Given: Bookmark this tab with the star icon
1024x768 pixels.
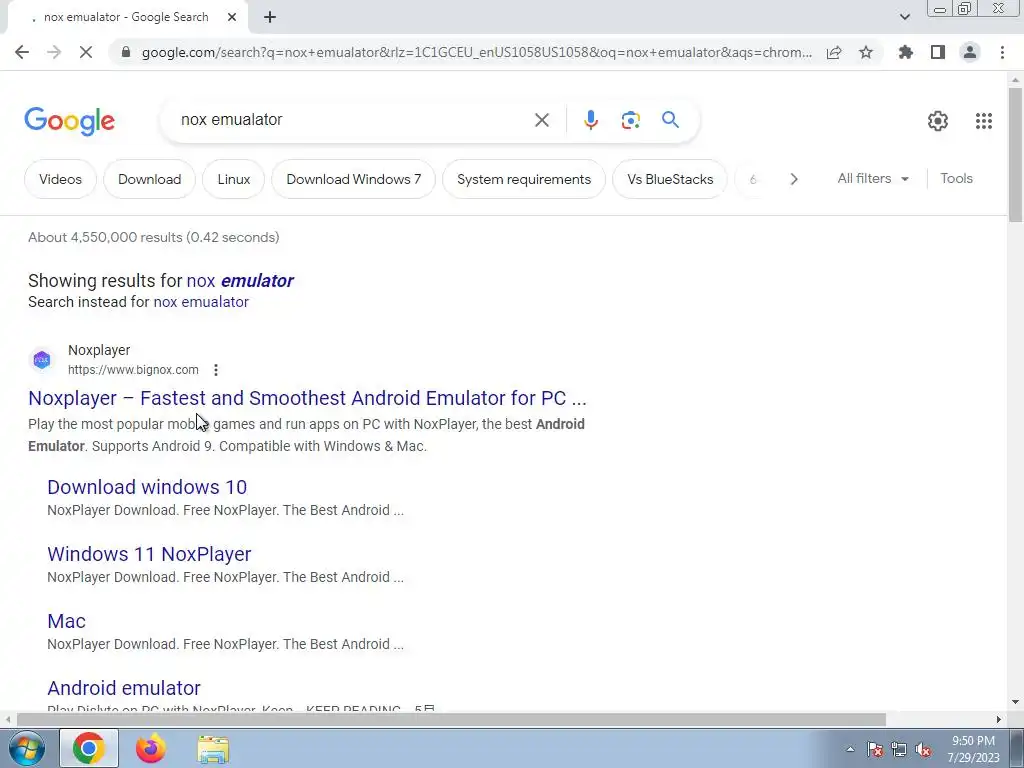Looking at the screenshot, I should coord(866,52).
